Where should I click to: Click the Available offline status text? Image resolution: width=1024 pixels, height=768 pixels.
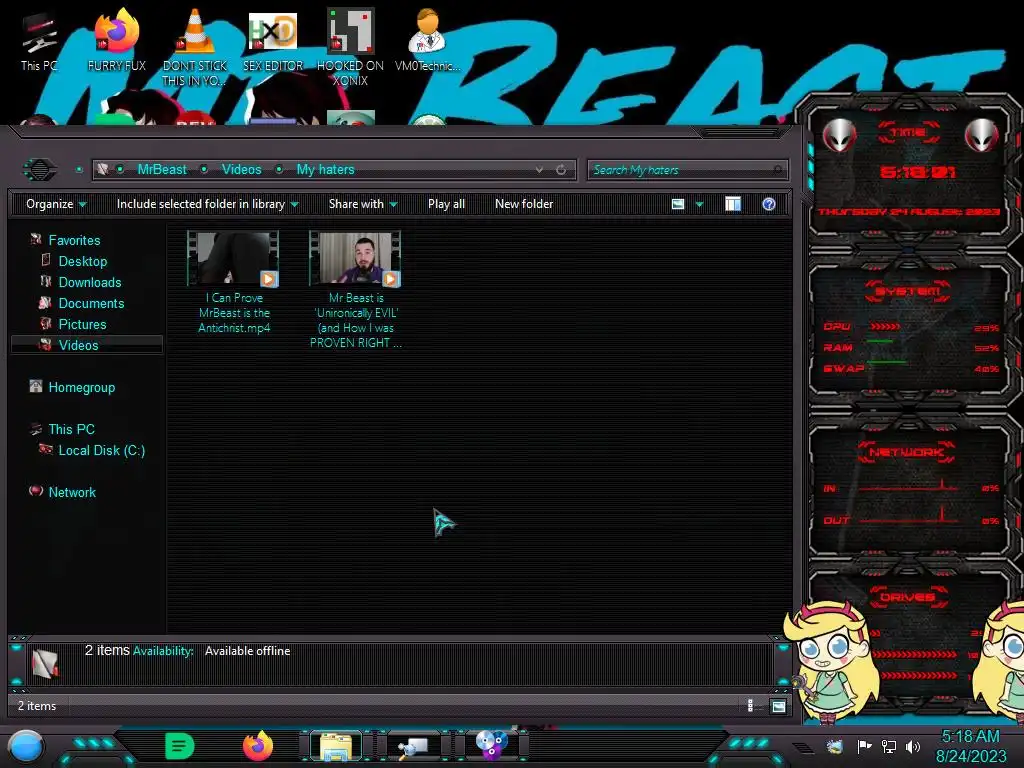[248, 651]
